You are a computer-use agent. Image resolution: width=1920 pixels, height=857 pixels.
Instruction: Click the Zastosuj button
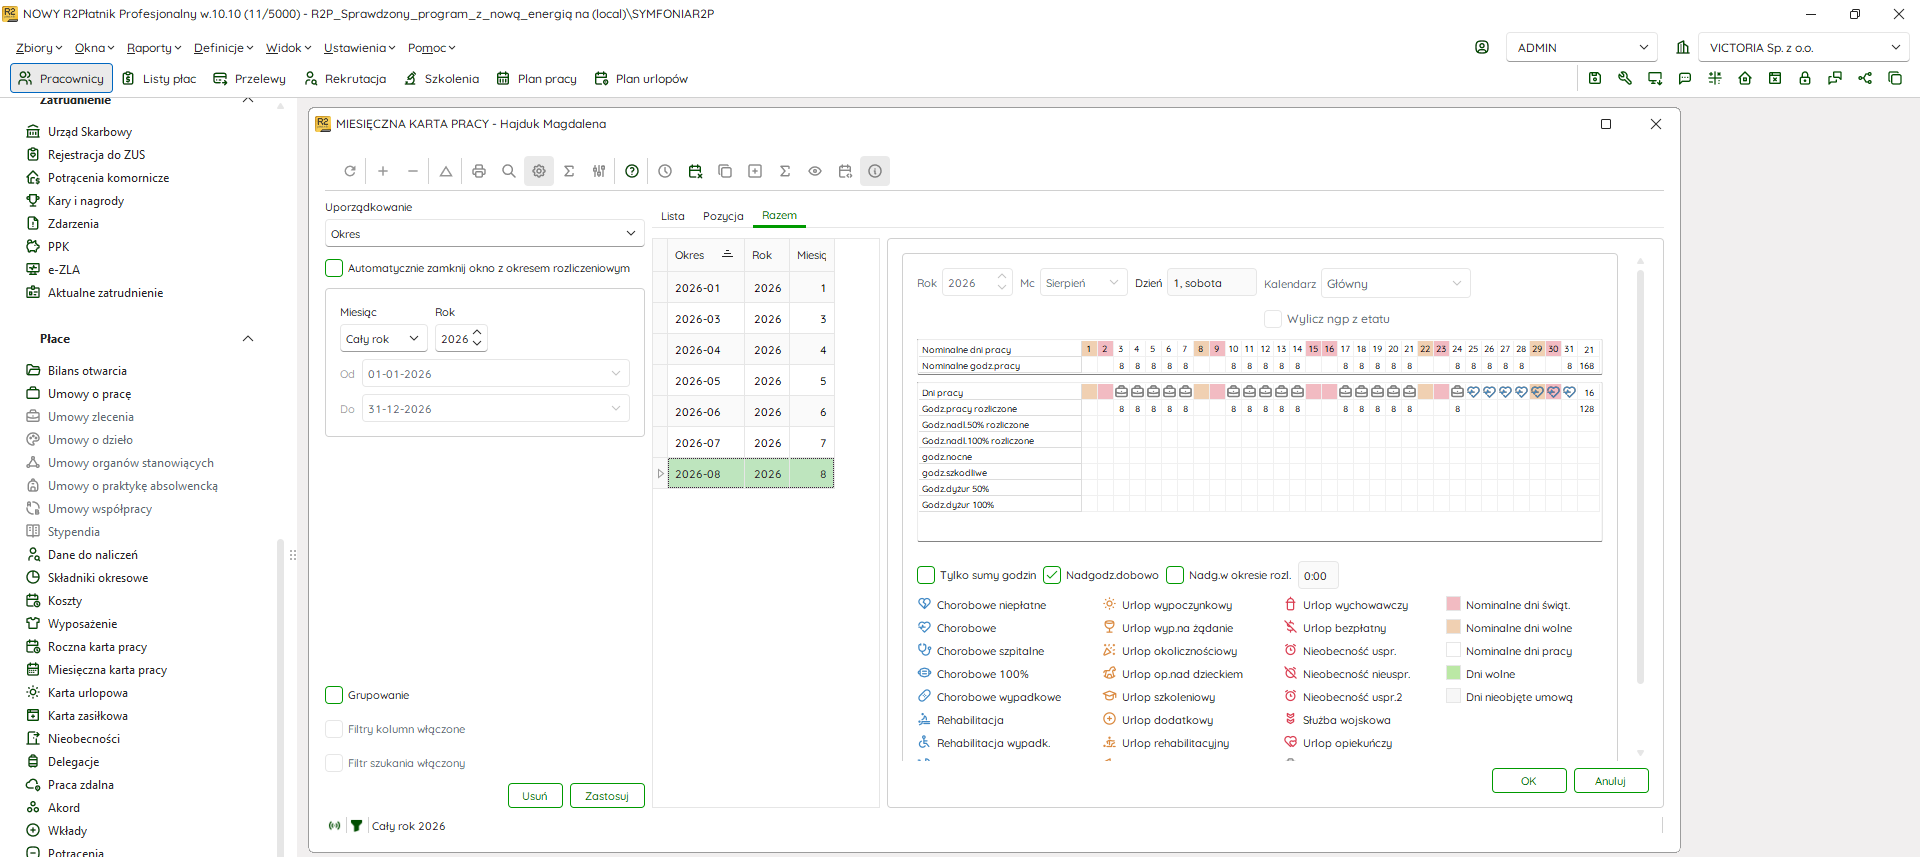coord(607,795)
